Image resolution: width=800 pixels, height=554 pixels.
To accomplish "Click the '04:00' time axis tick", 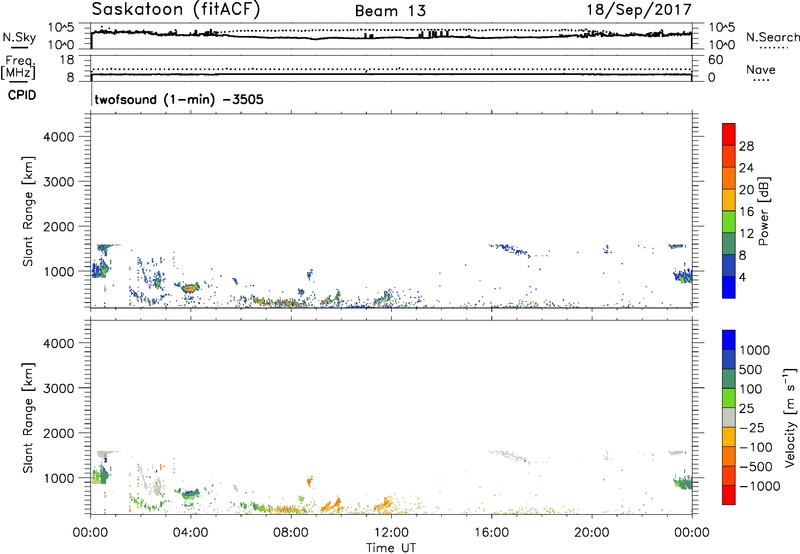I will pos(191,533).
